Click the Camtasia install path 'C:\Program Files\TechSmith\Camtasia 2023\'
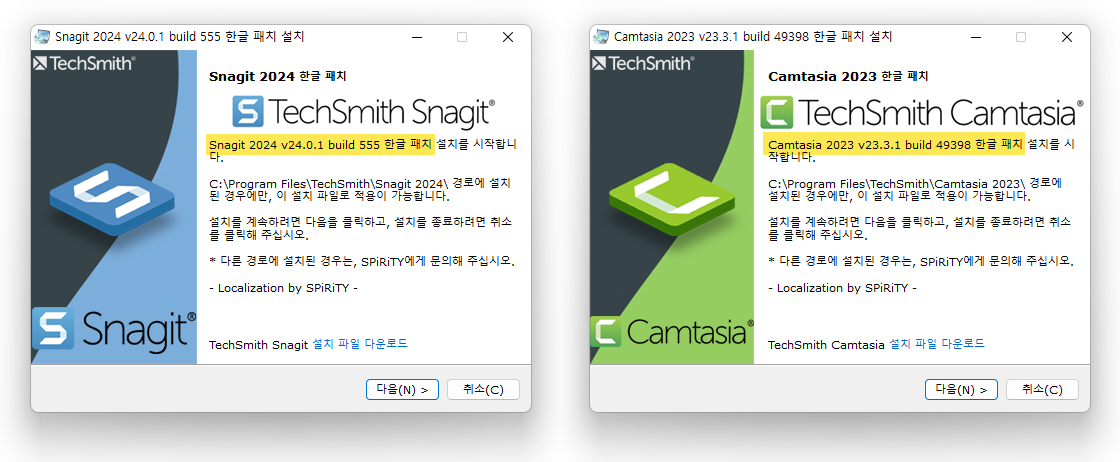Image resolution: width=1120 pixels, height=462 pixels. coord(899,183)
